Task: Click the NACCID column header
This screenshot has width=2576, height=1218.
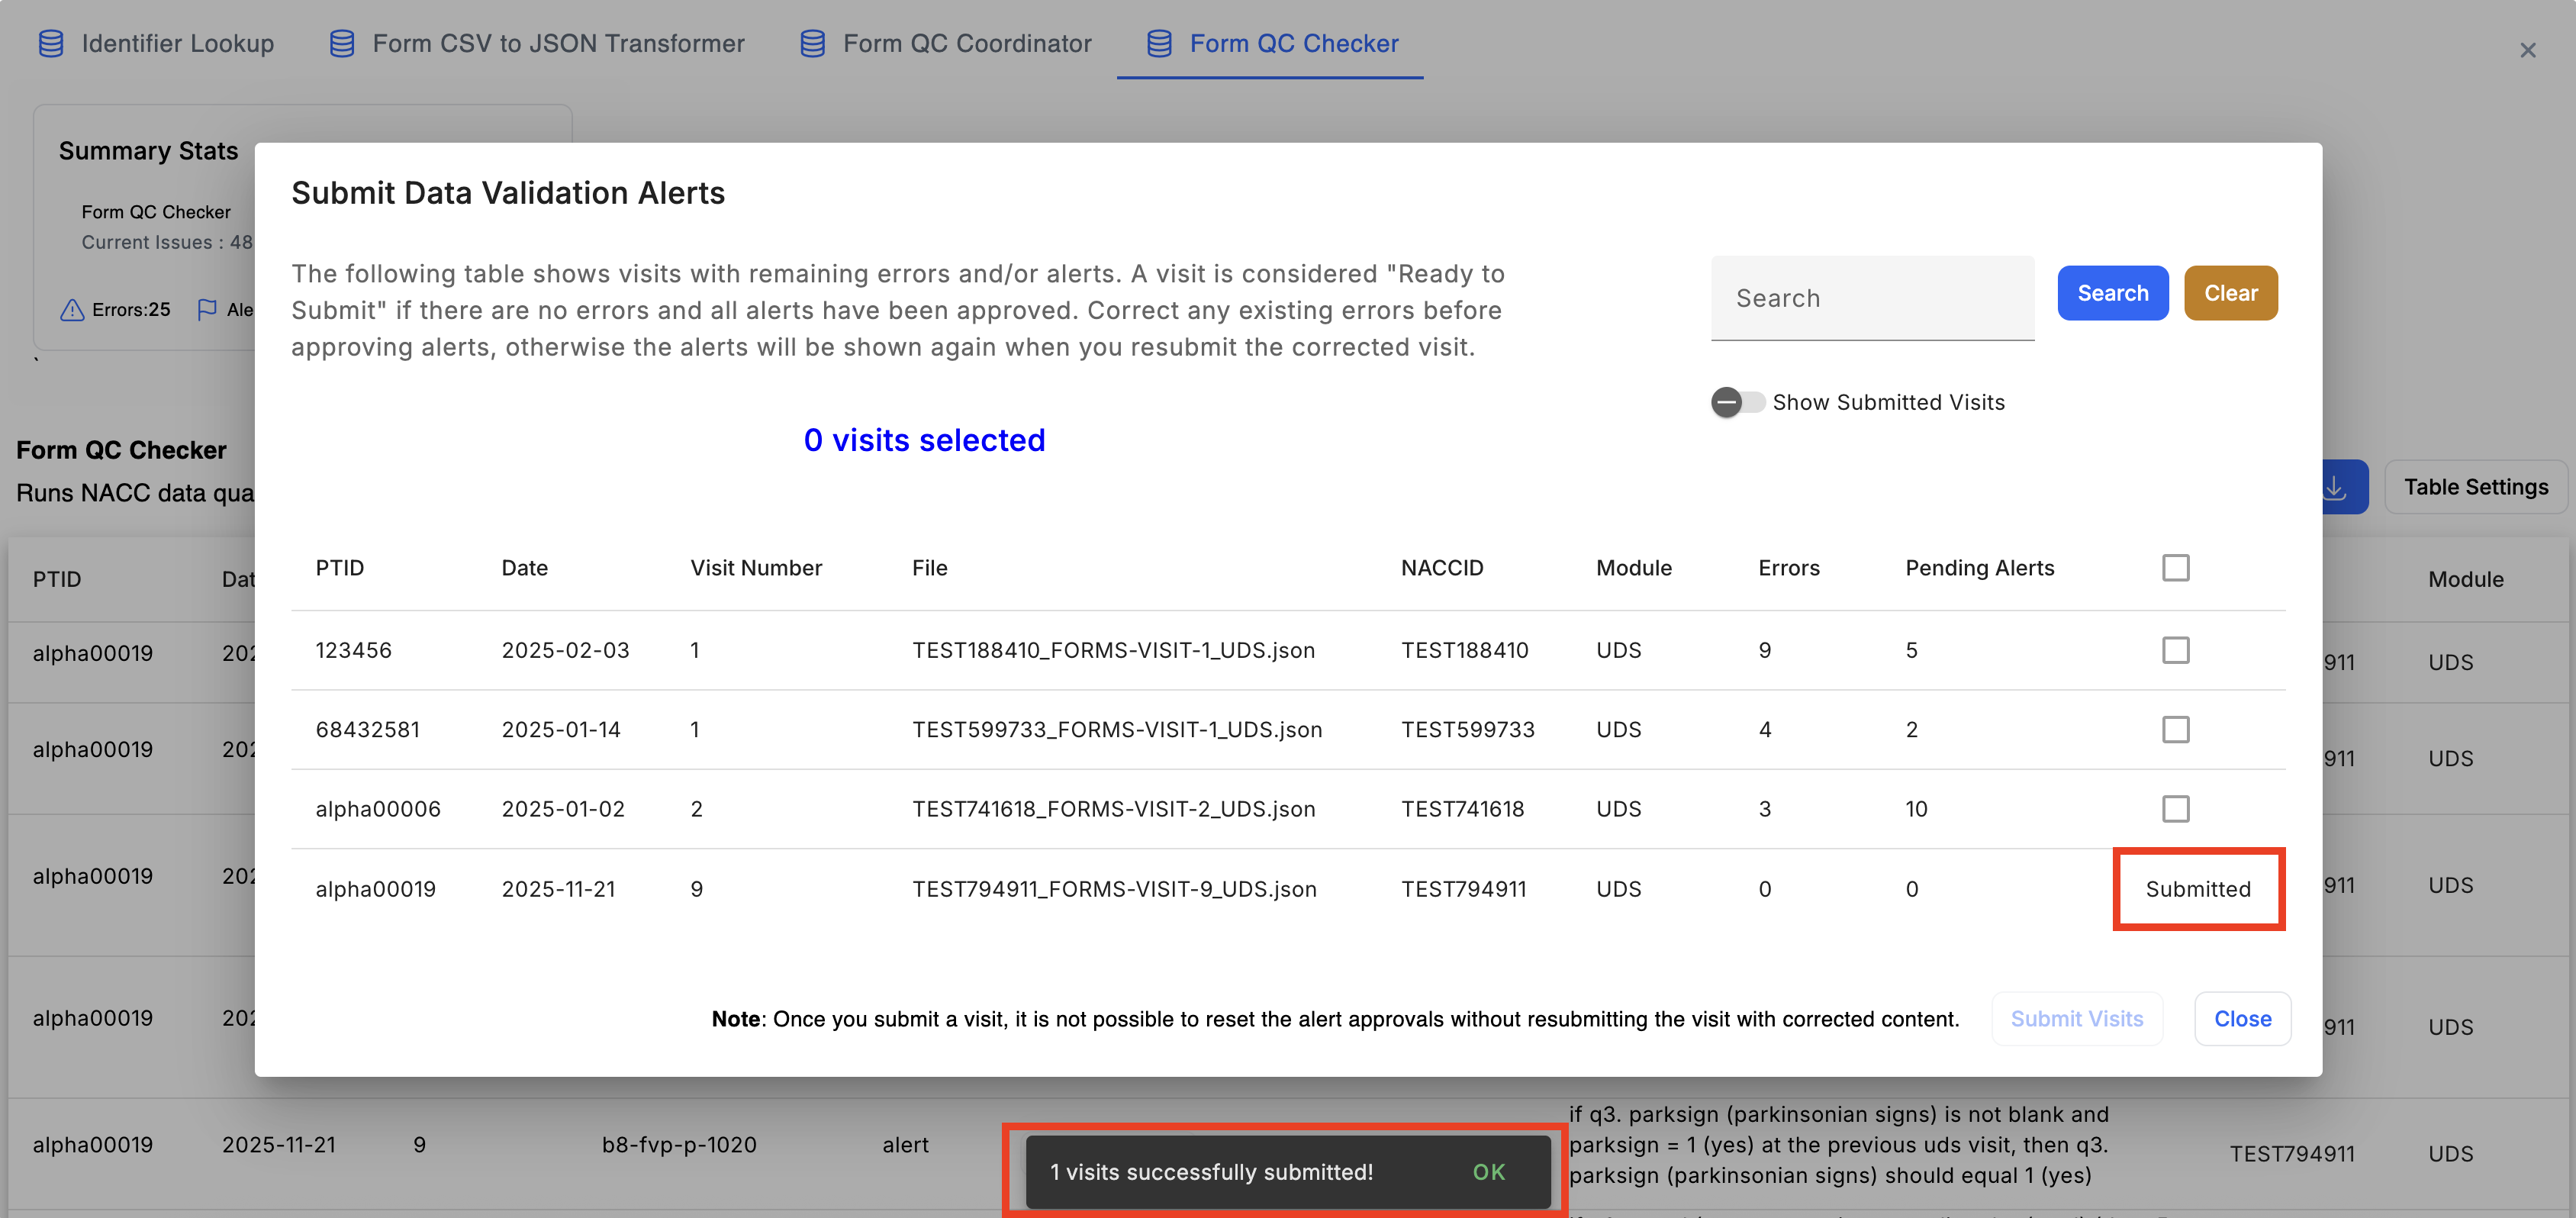Action: [x=1441, y=568]
